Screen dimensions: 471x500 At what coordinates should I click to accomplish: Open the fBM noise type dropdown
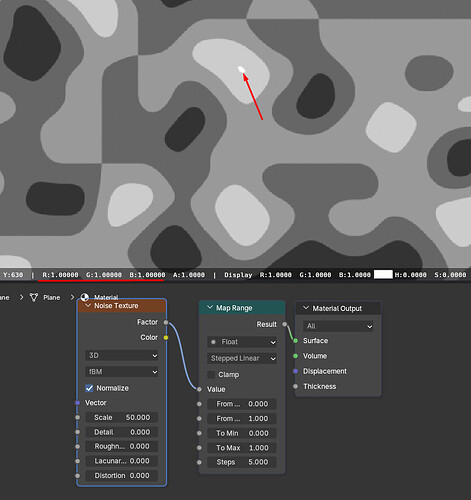click(x=122, y=371)
